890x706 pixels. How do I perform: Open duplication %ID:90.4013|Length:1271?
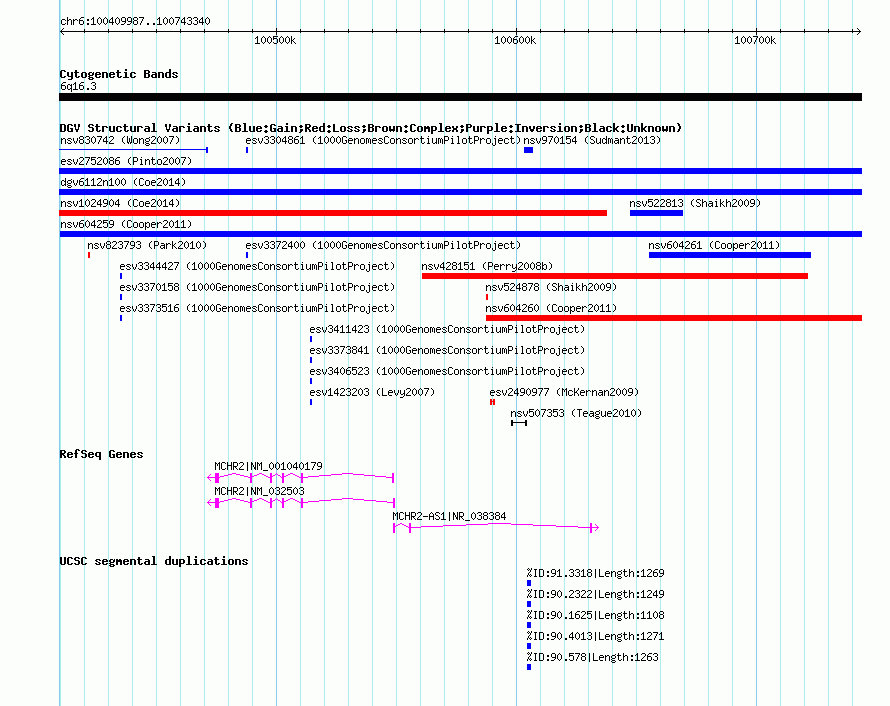click(595, 636)
